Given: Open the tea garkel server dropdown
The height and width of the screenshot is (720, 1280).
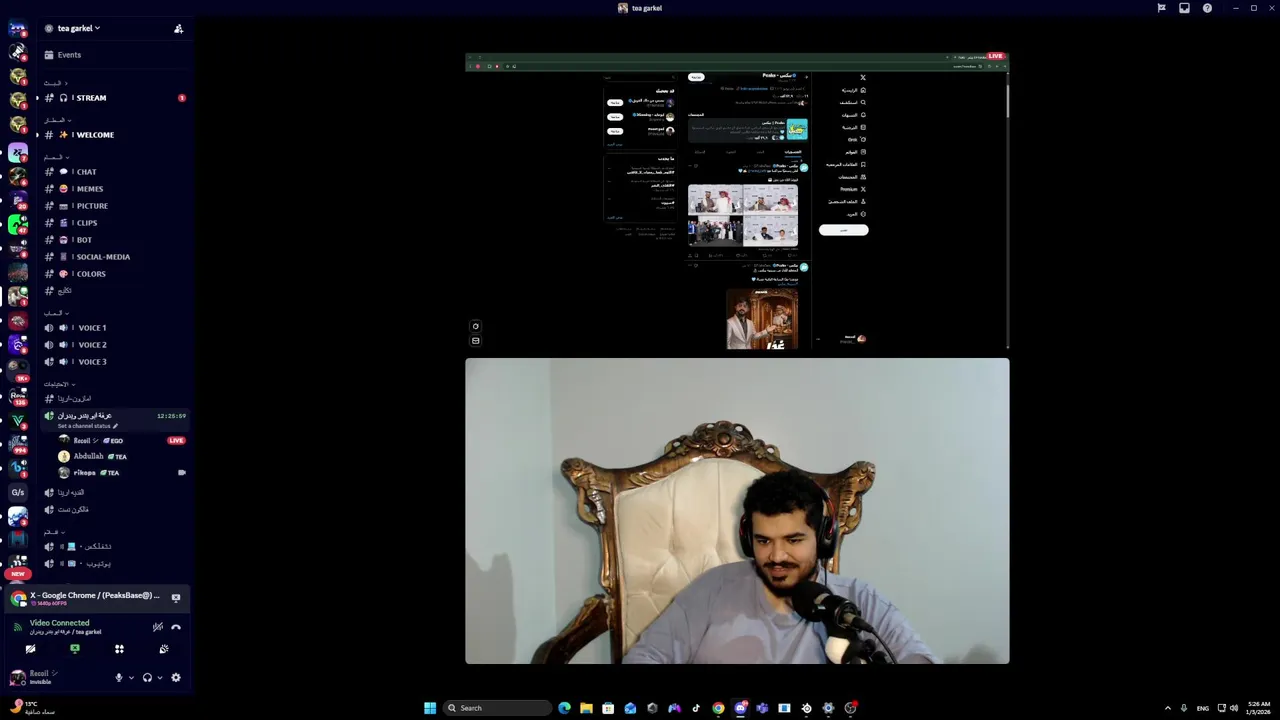Looking at the screenshot, I should point(78,28).
